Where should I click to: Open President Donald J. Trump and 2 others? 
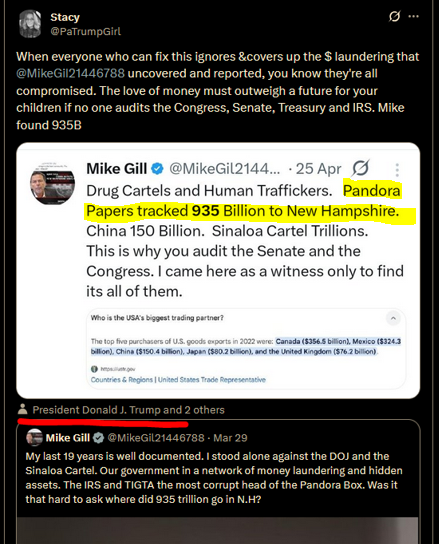(x=128, y=410)
